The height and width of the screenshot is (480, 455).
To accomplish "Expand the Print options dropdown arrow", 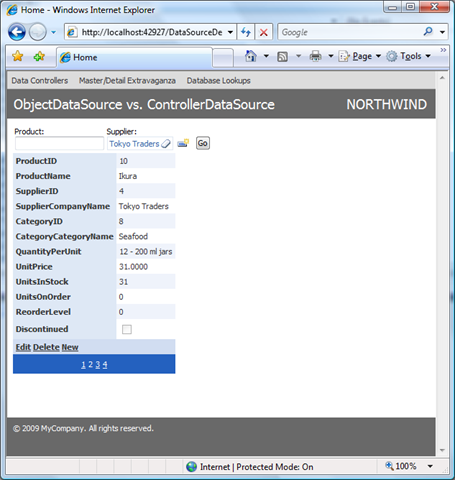I will [331, 56].
